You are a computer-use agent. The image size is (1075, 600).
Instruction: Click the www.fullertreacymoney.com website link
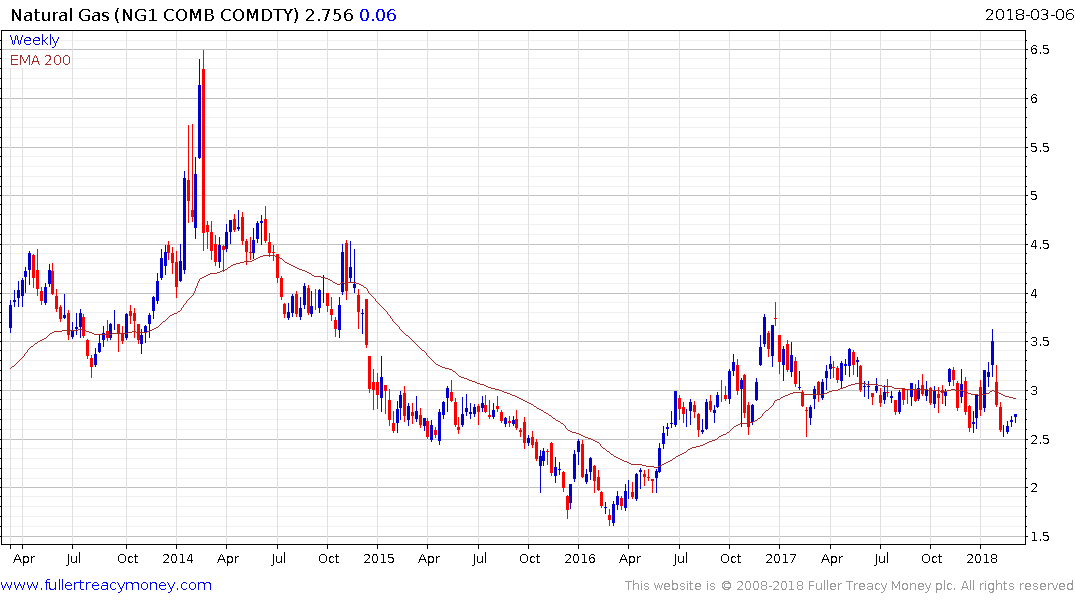pos(107,585)
